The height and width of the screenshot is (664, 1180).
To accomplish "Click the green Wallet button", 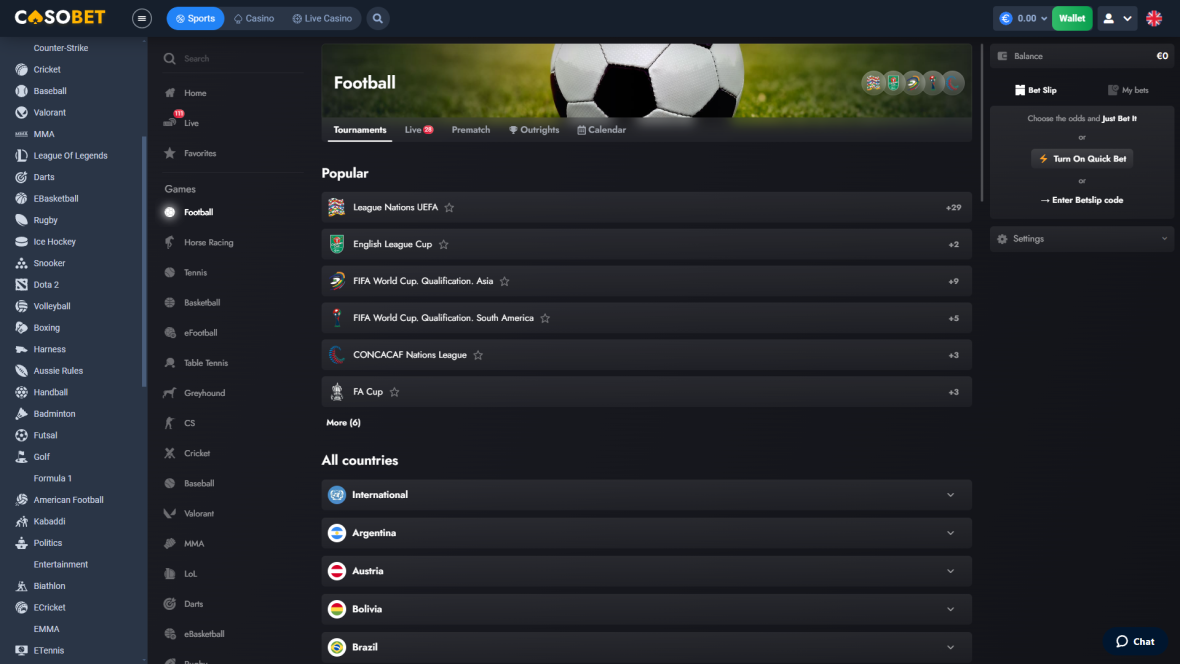I will coord(1072,18).
